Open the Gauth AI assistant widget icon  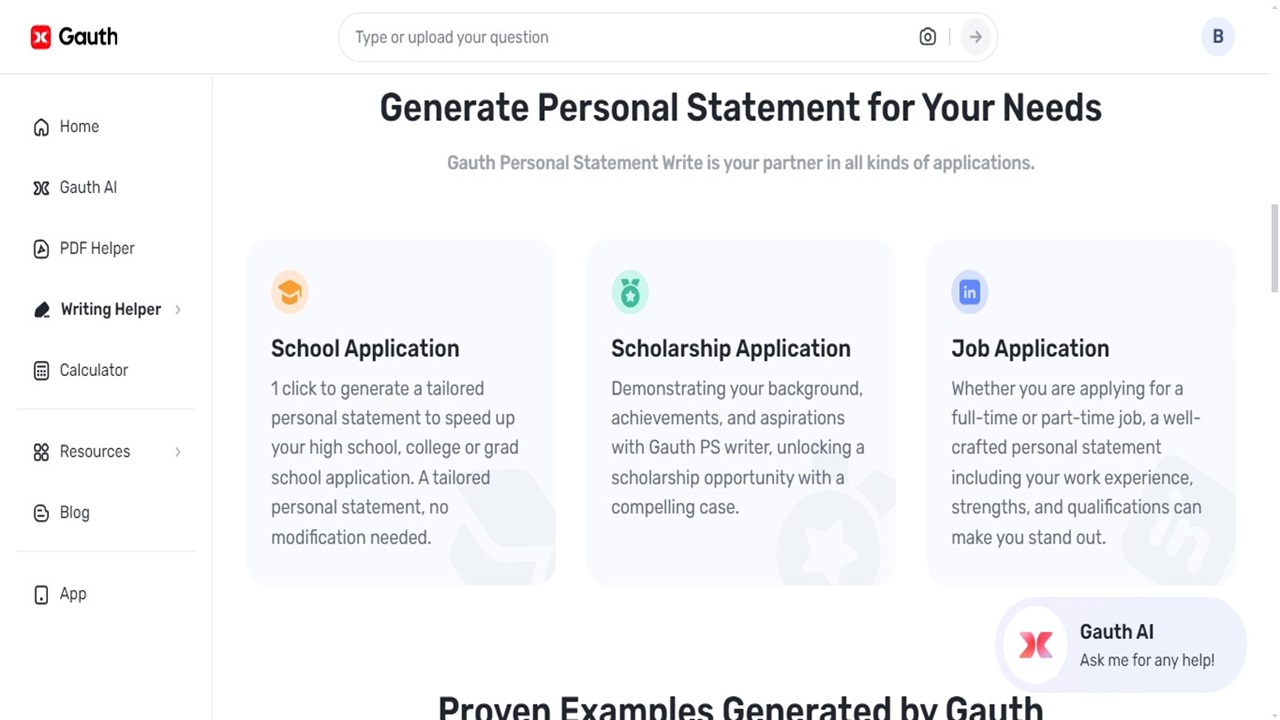coord(1036,645)
